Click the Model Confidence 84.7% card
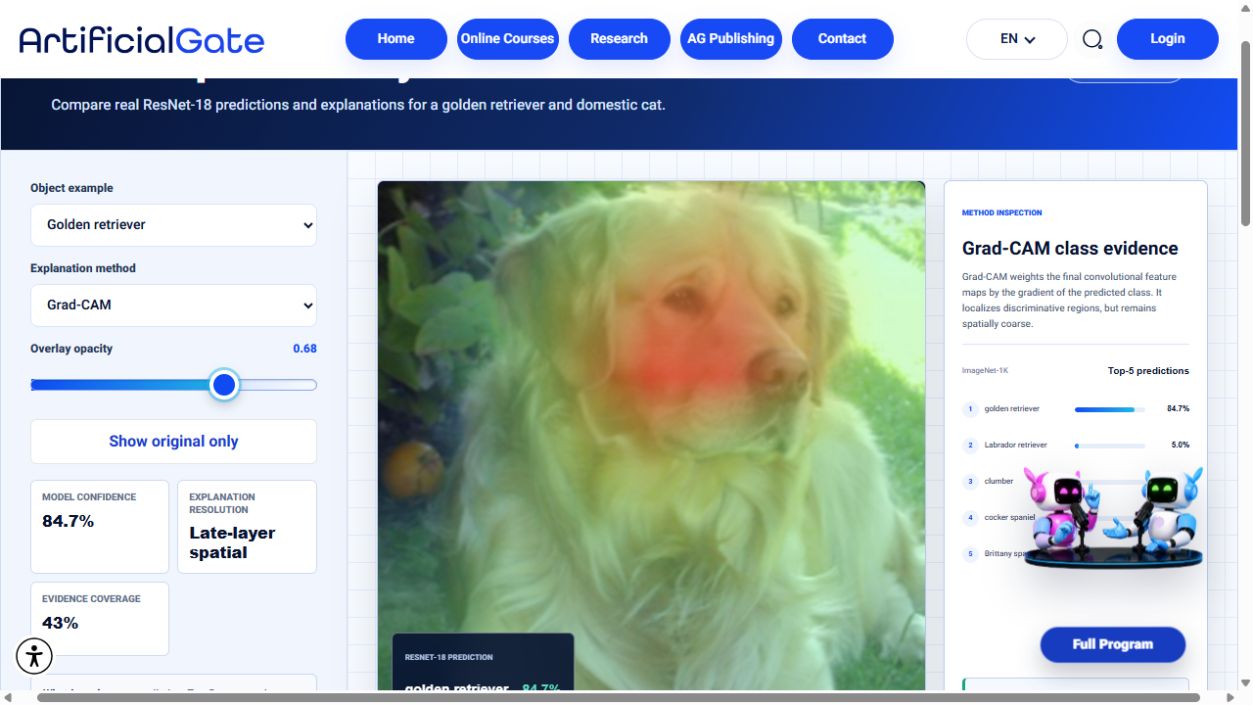 tap(99, 527)
